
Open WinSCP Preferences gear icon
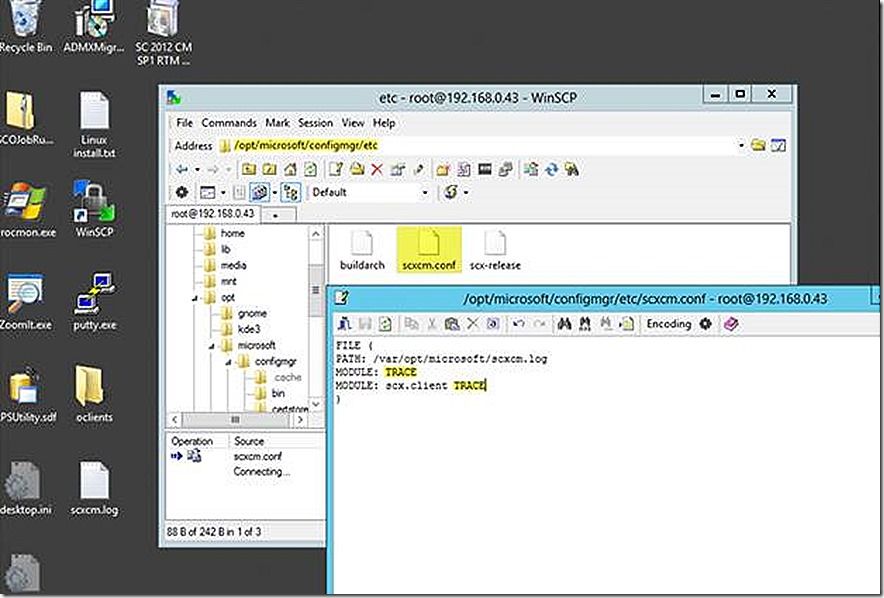[182, 192]
